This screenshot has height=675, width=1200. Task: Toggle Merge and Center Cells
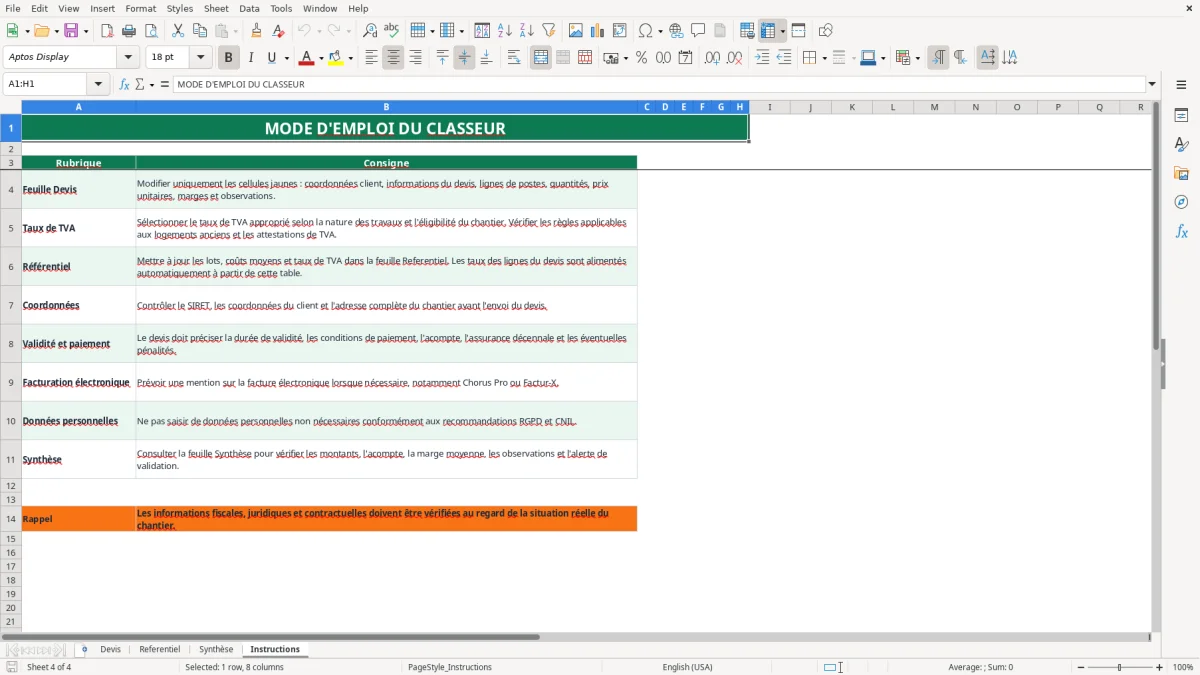coord(541,58)
